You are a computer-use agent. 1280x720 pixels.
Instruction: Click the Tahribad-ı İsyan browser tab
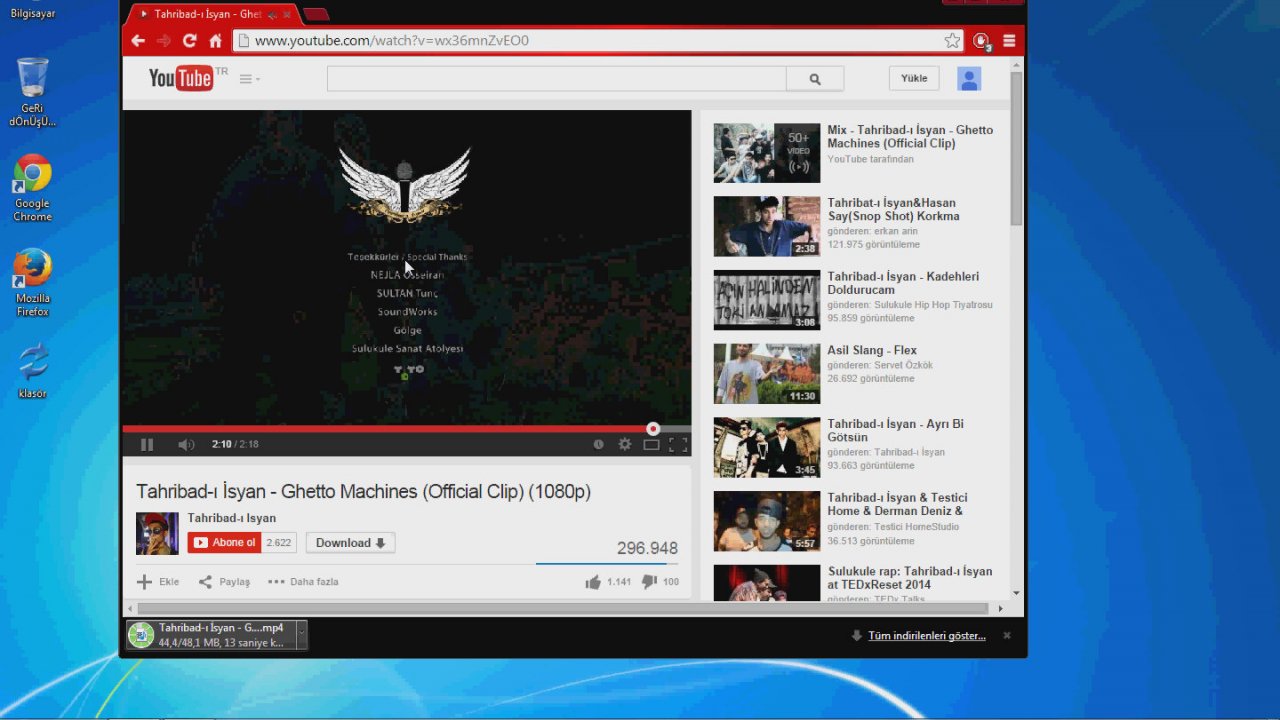[x=210, y=14]
